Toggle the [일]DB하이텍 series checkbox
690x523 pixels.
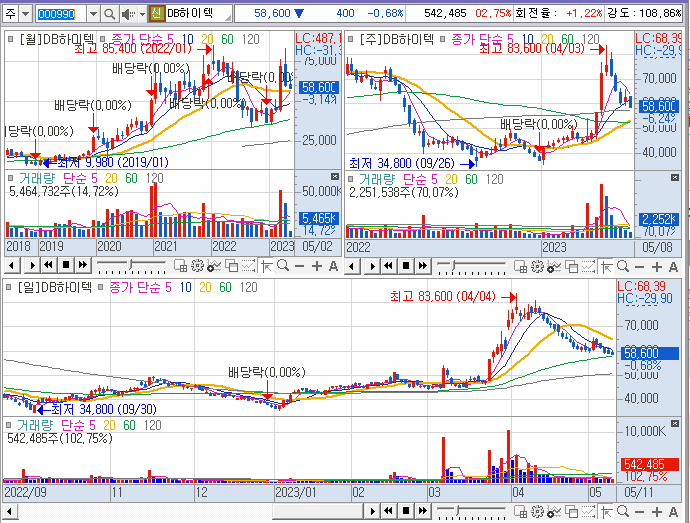pyautogui.click(x=9, y=287)
